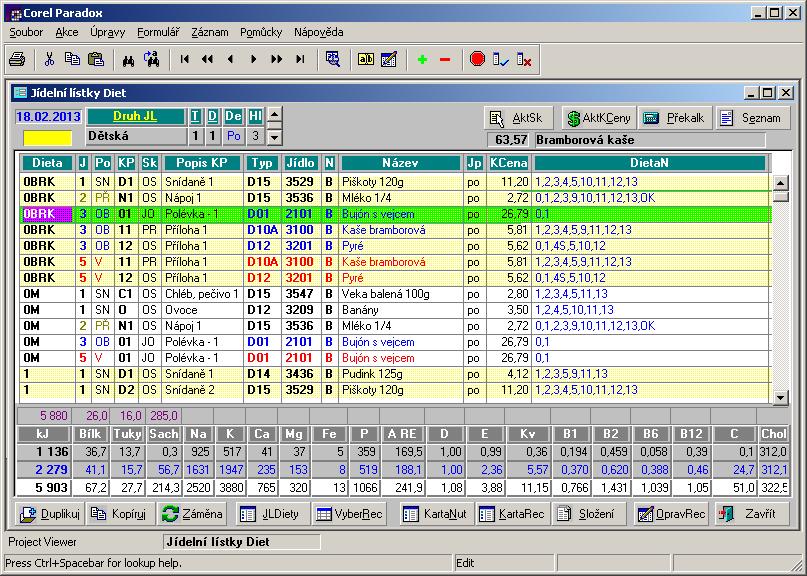This screenshot has height=576, width=807.
Task: Click the table scrollbar up arrow
Action: pos(781,183)
